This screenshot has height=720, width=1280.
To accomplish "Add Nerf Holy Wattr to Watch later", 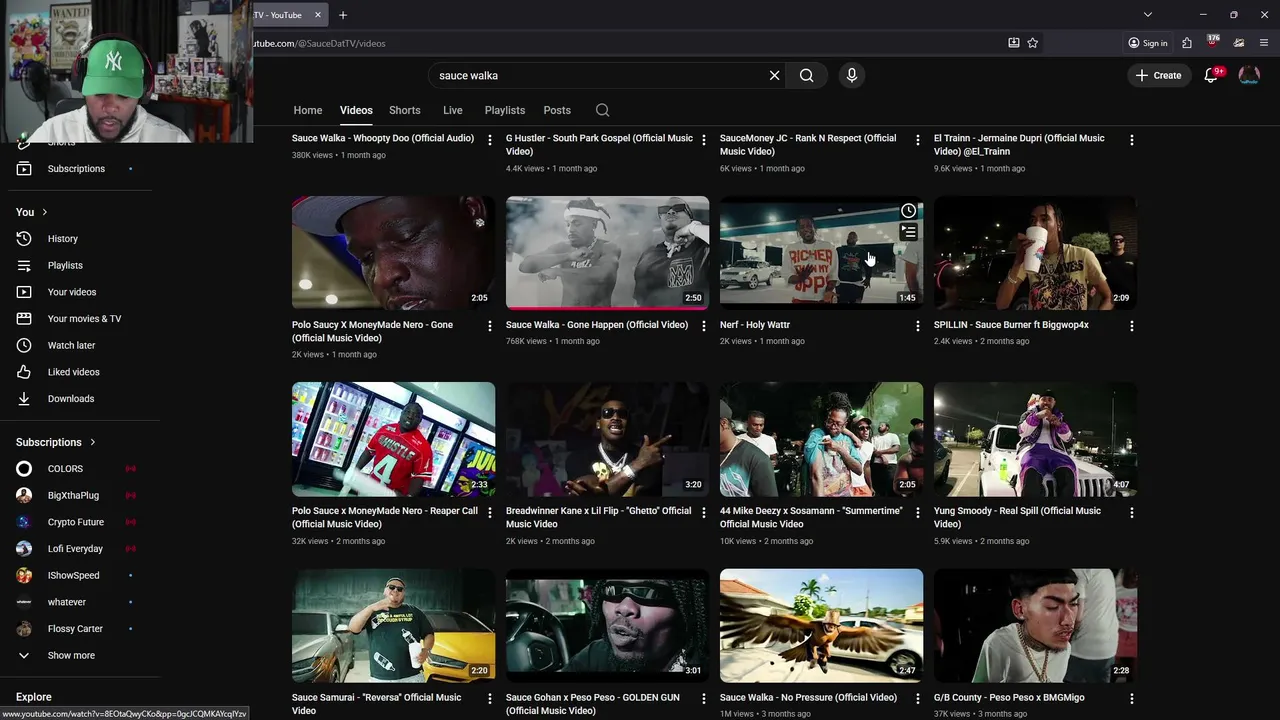I will [908, 210].
